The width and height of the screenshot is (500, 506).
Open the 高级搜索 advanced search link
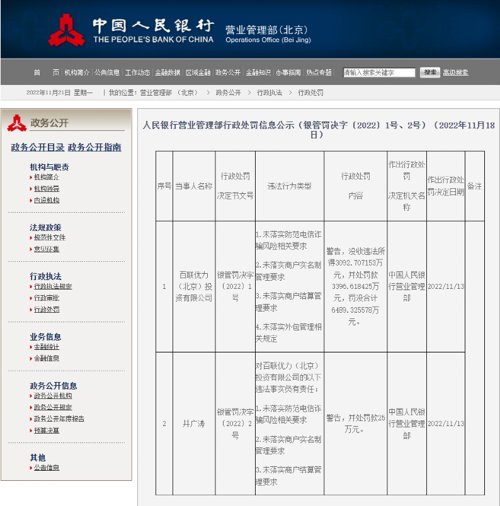pyautogui.click(x=456, y=72)
